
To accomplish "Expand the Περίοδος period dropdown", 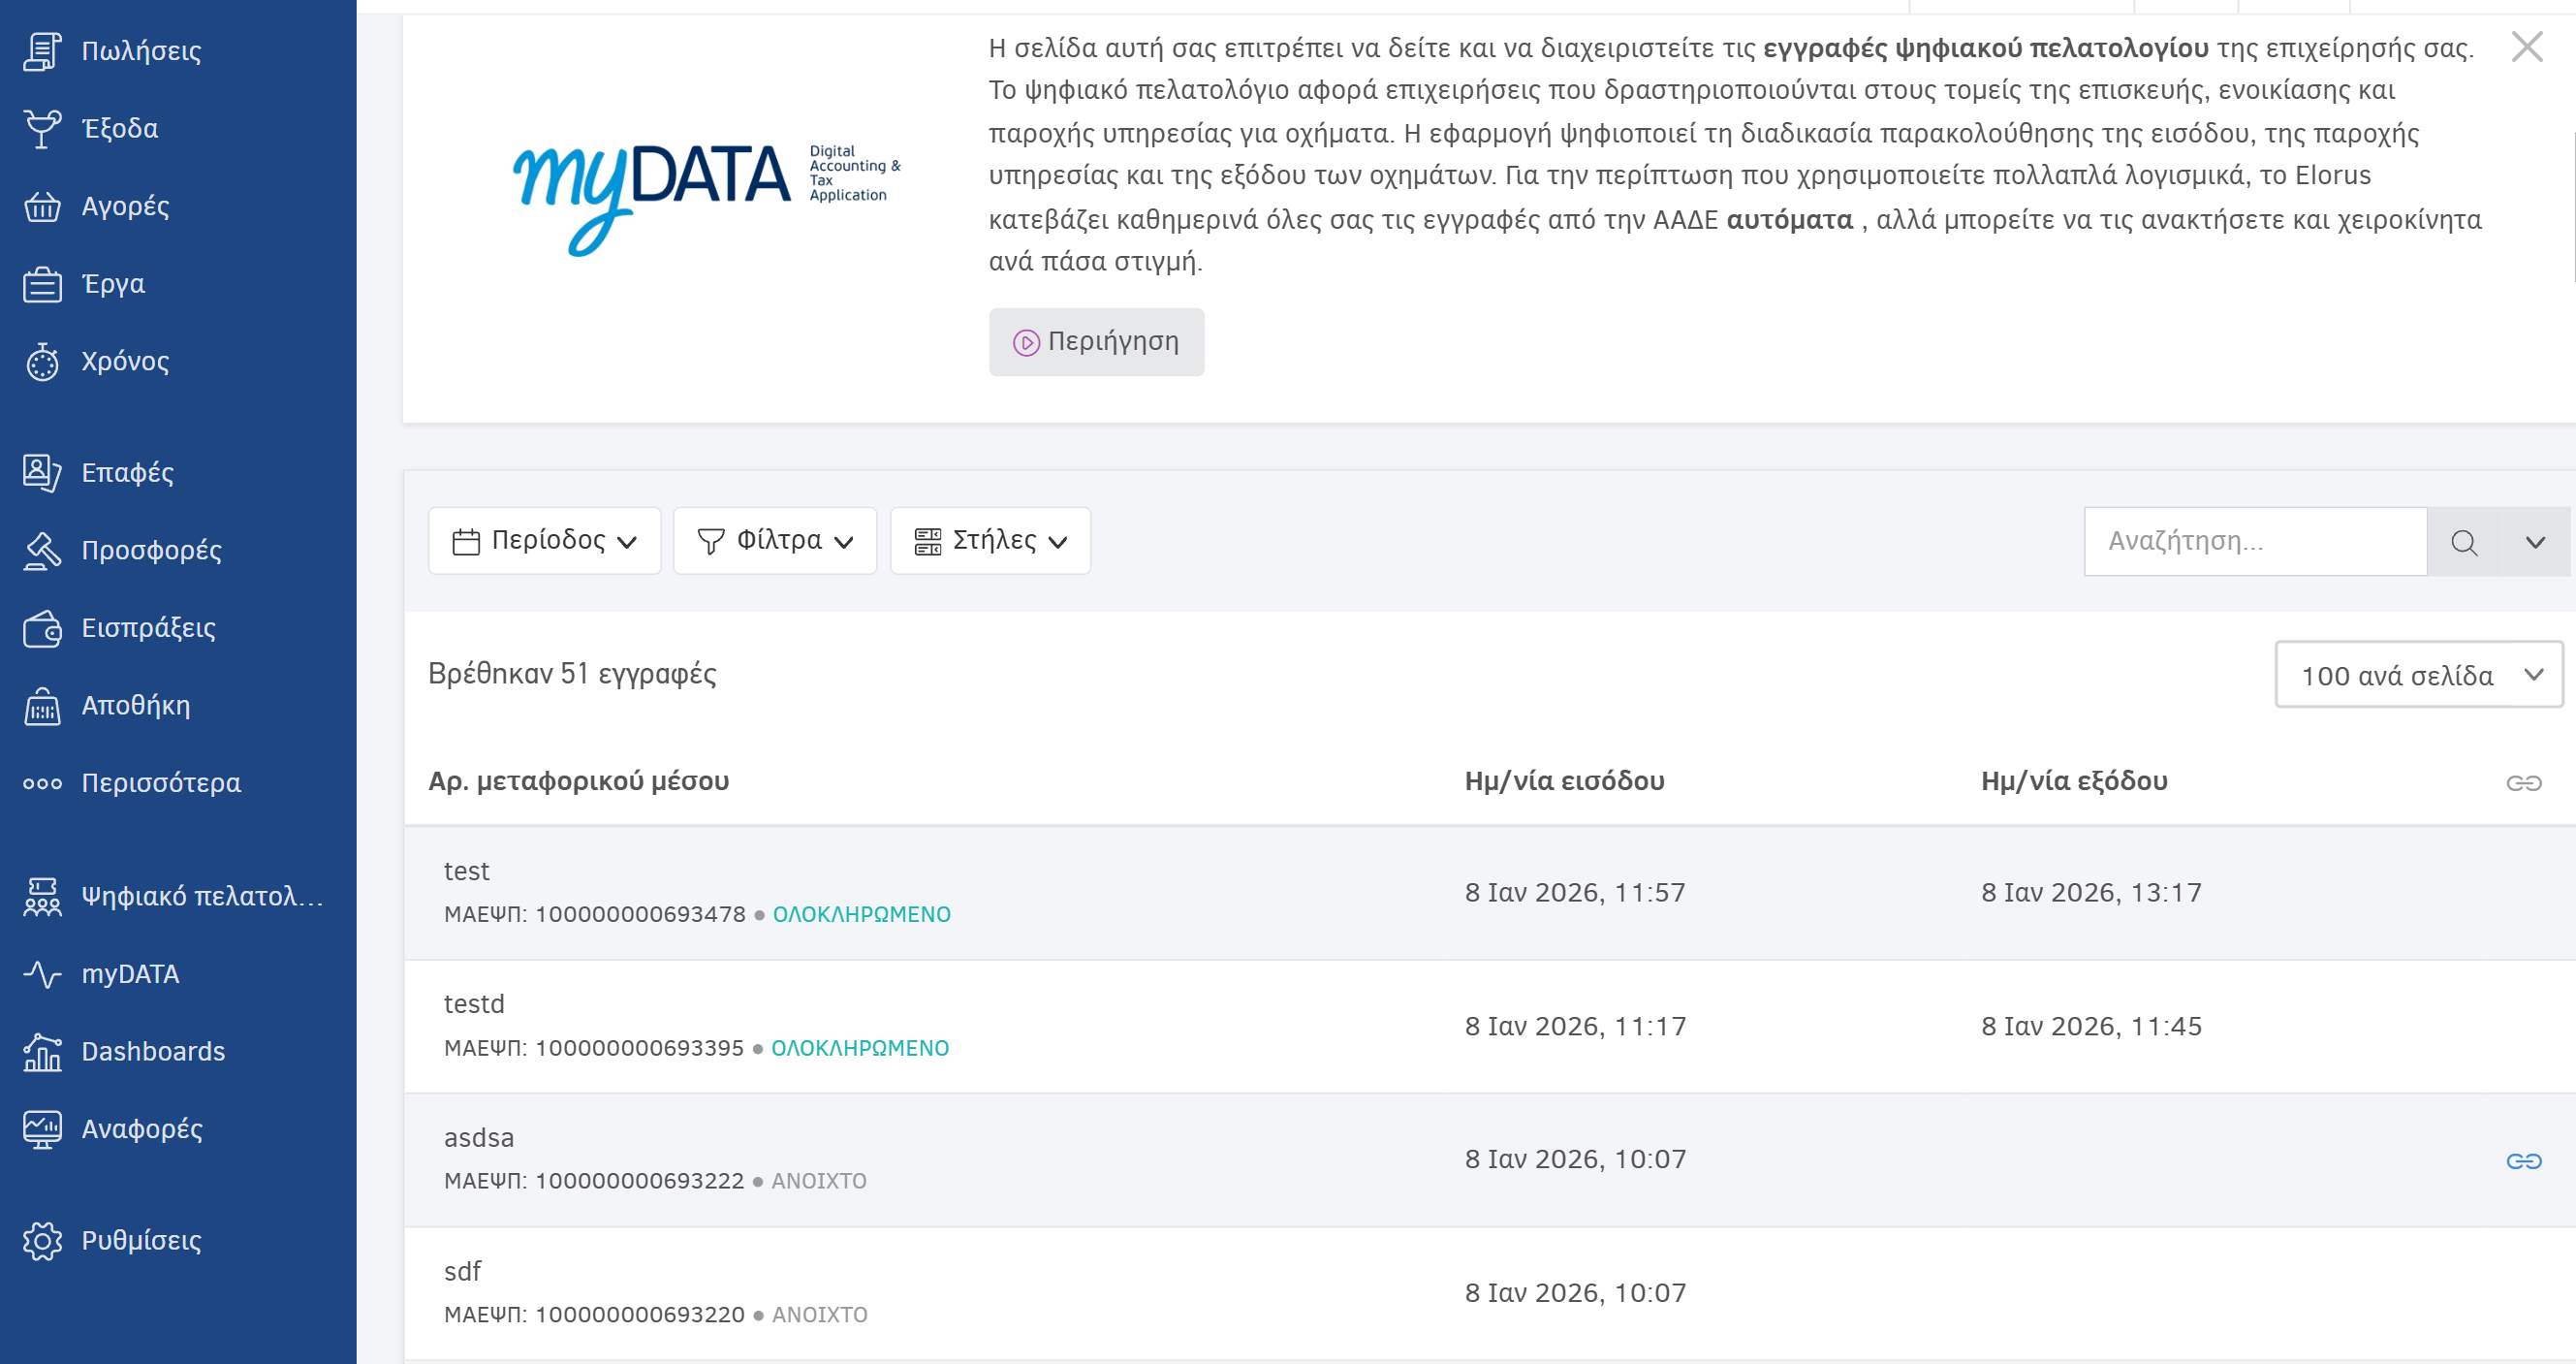I will click(x=544, y=541).
